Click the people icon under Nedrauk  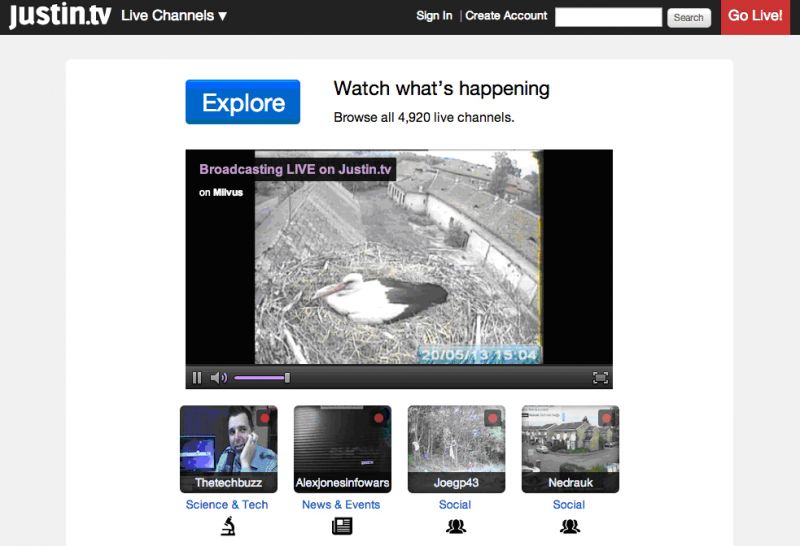pyautogui.click(x=569, y=526)
